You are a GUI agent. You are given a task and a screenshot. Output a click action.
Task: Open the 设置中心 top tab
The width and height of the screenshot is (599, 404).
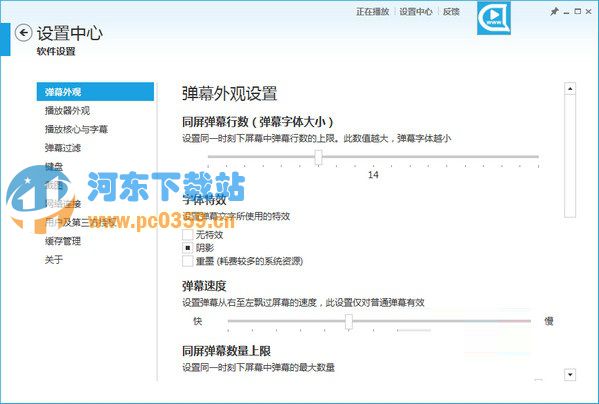(416, 12)
